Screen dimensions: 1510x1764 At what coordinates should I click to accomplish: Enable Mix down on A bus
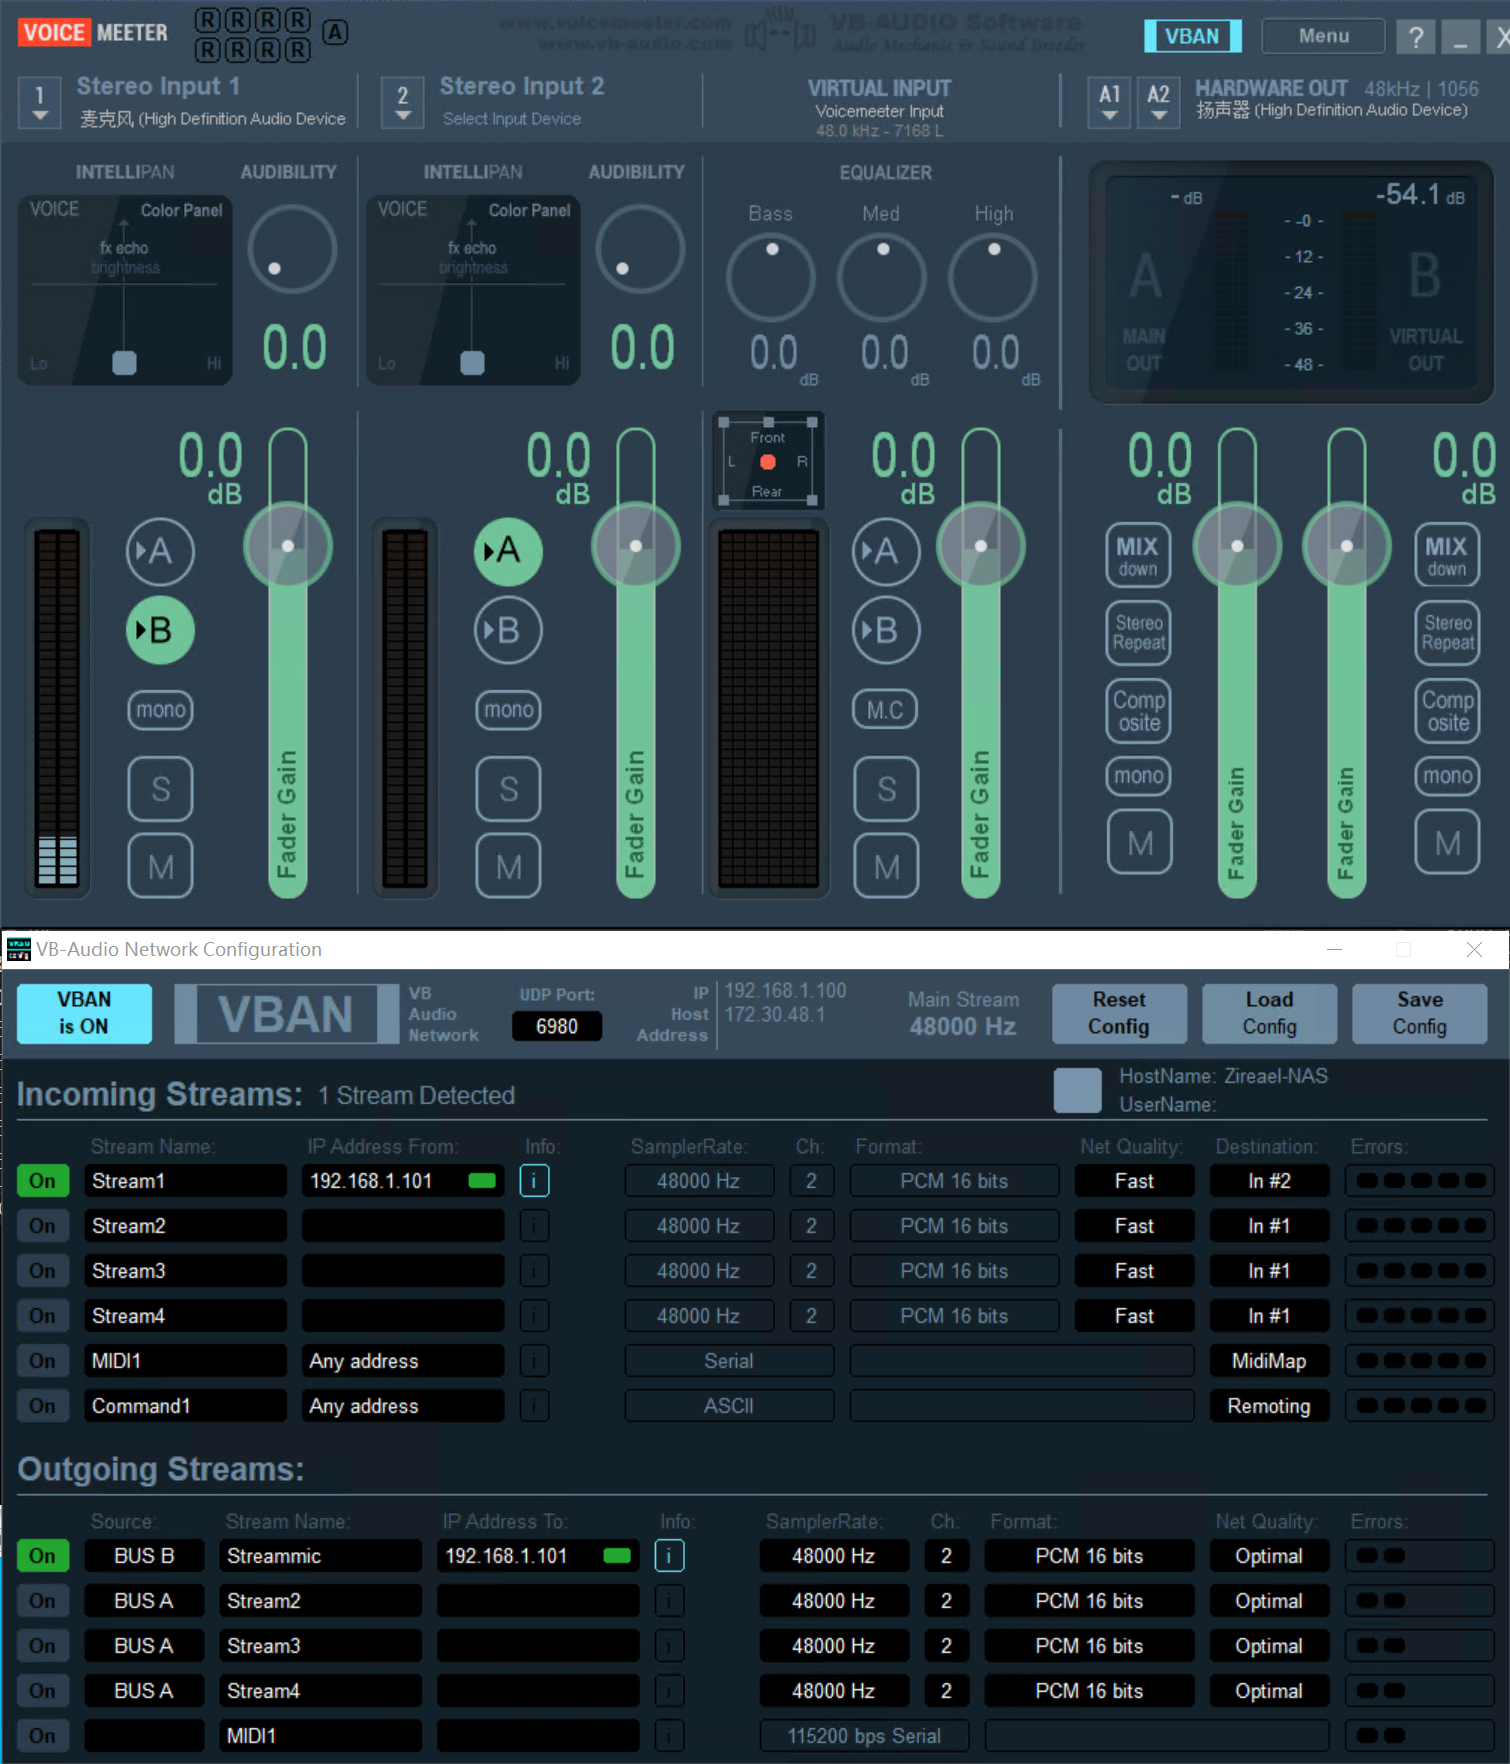click(1138, 555)
